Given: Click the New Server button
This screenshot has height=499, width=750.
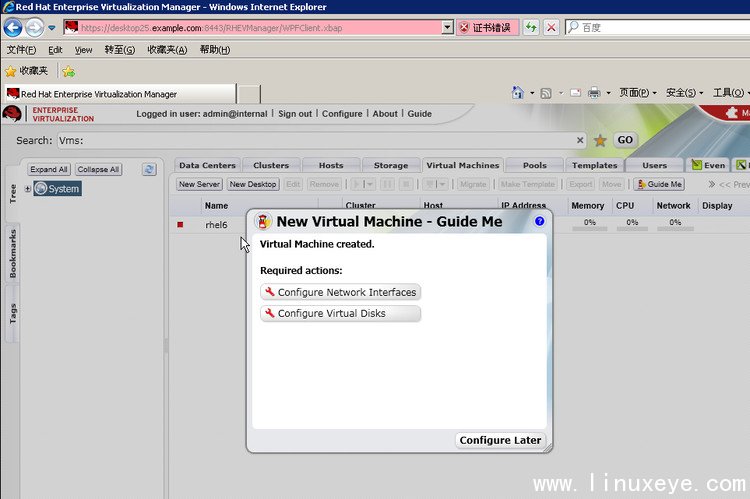Looking at the screenshot, I should 199,184.
